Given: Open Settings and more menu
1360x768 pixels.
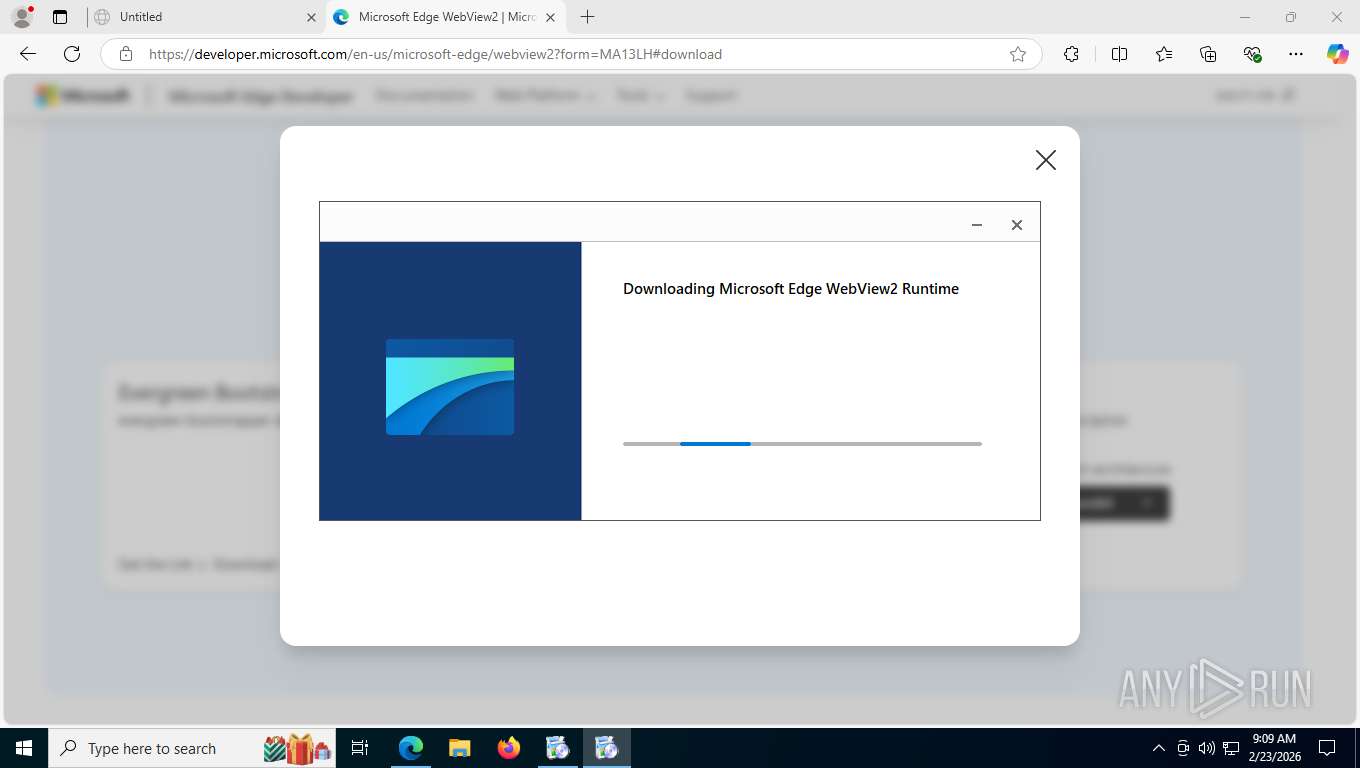Looking at the screenshot, I should pyautogui.click(x=1296, y=54).
